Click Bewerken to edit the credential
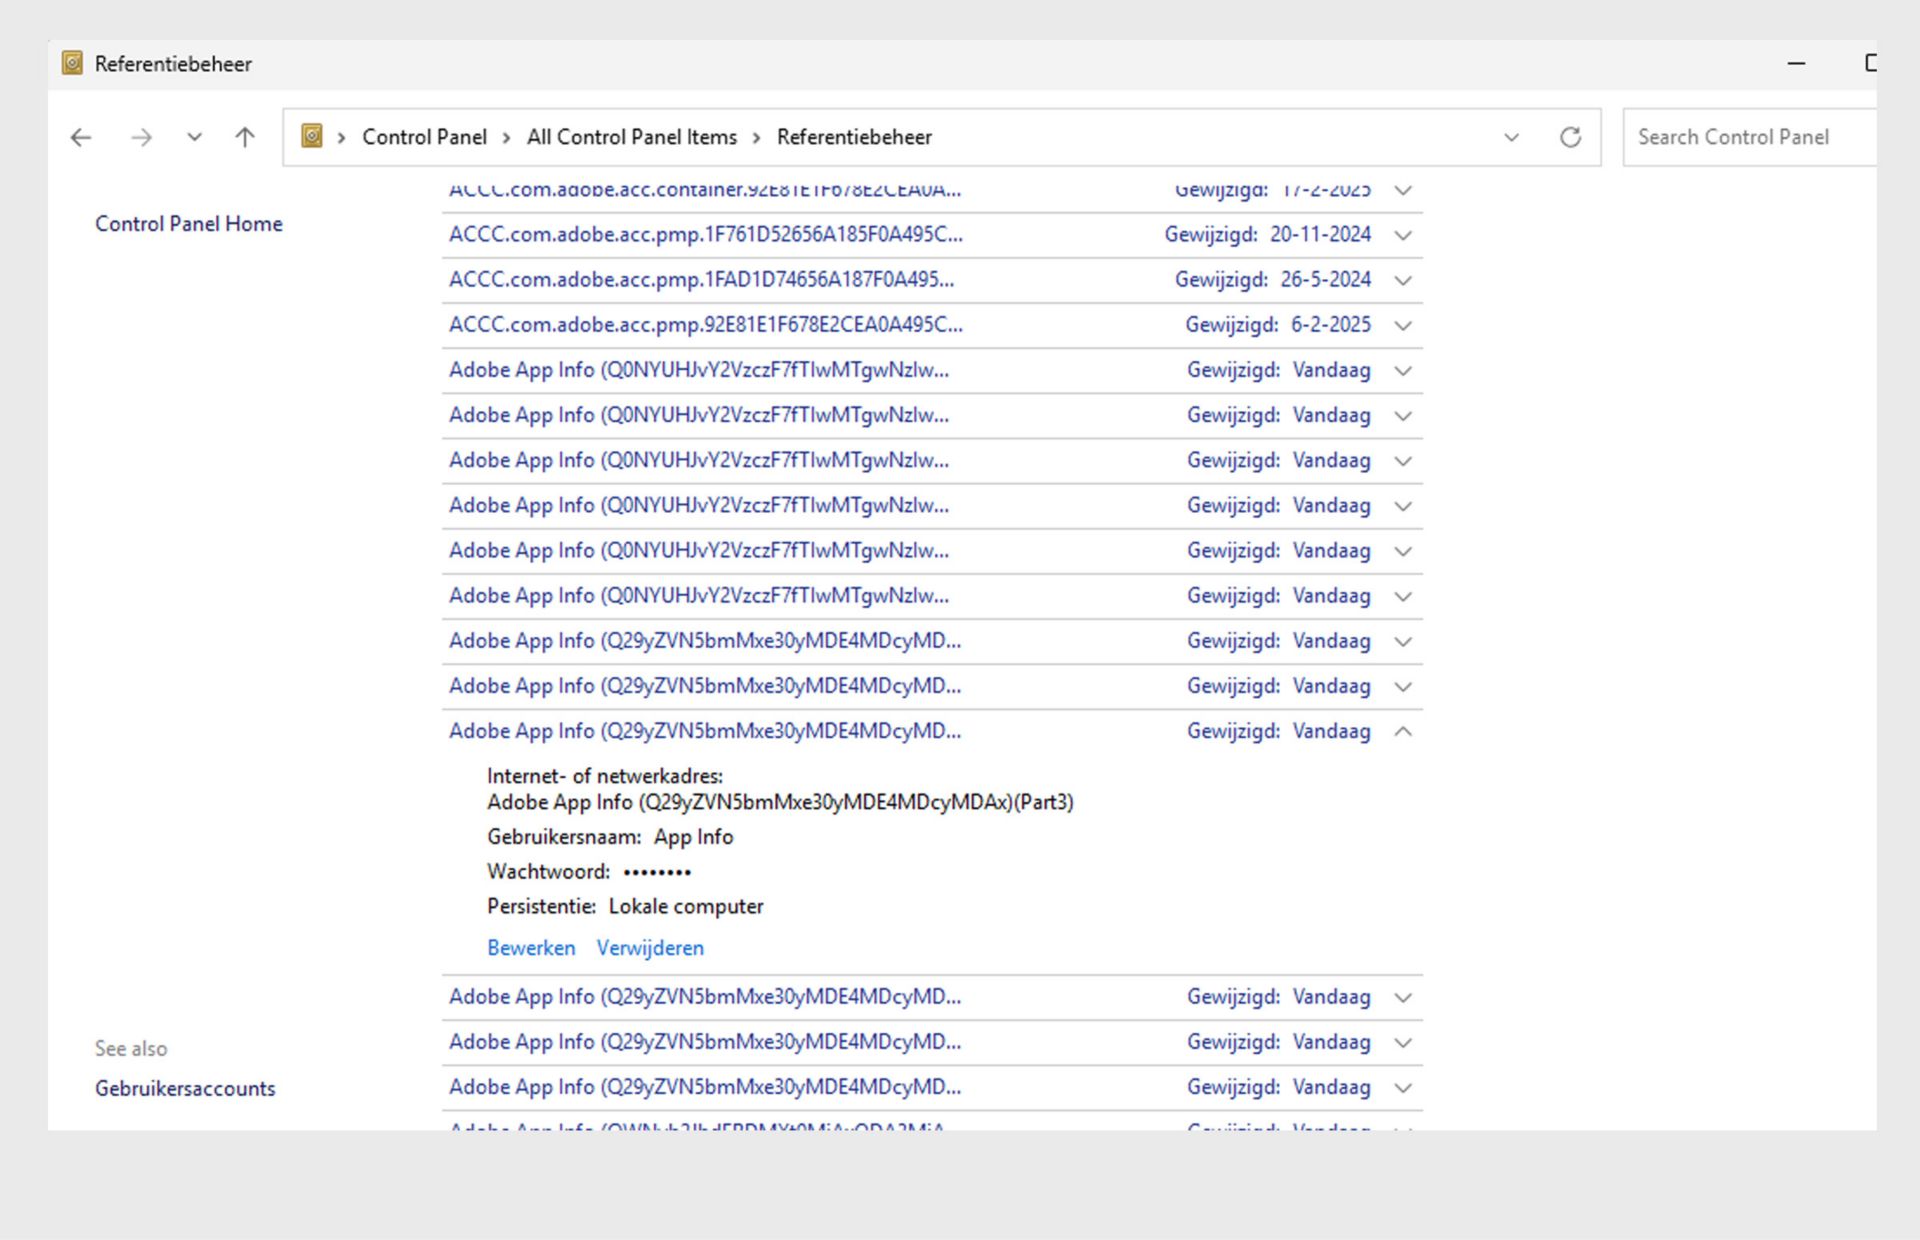The height and width of the screenshot is (1240, 1920). pos(531,948)
